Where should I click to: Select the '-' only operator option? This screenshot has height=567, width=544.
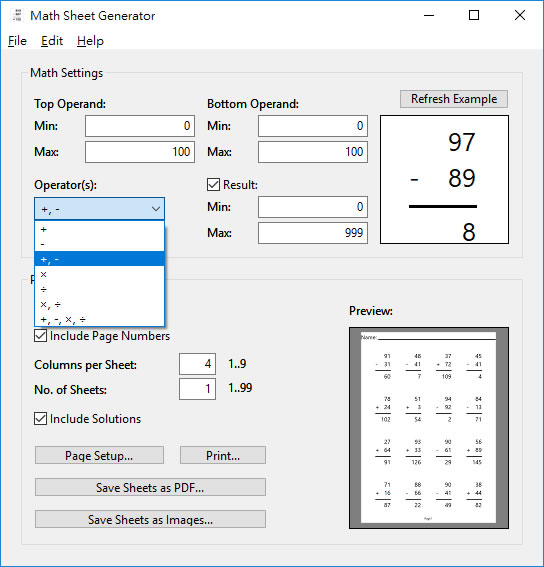99,244
